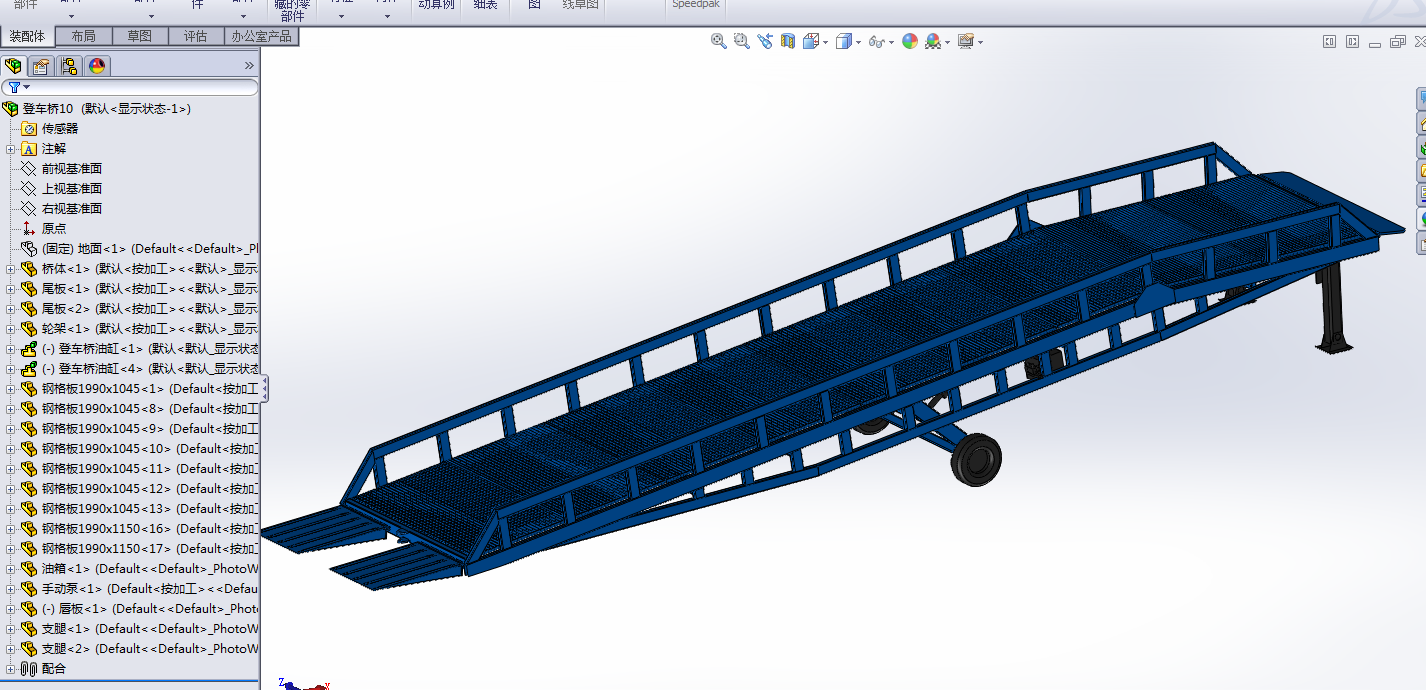
Task: Open the filter funnel dropdown arrow
Action: coord(27,88)
